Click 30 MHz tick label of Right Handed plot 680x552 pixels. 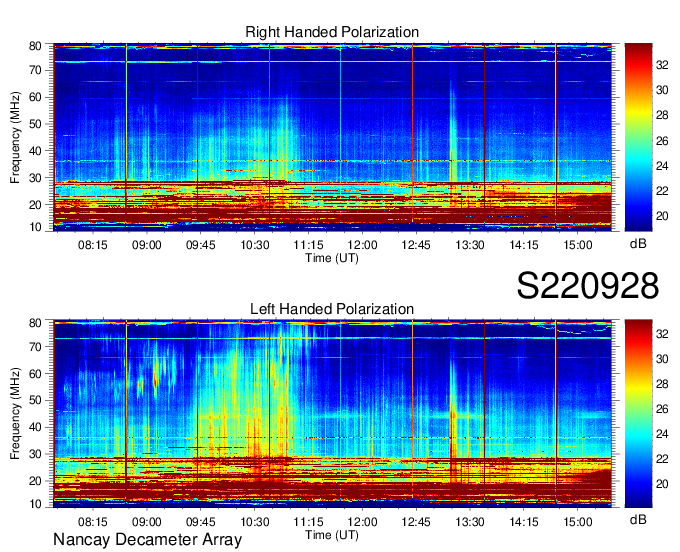pos(35,178)
